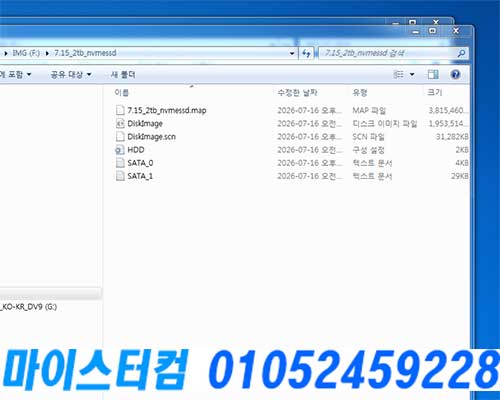Click the SCN 파일 type cell
The width and height of the screenshot is (500, 400).
pos(368,137)
